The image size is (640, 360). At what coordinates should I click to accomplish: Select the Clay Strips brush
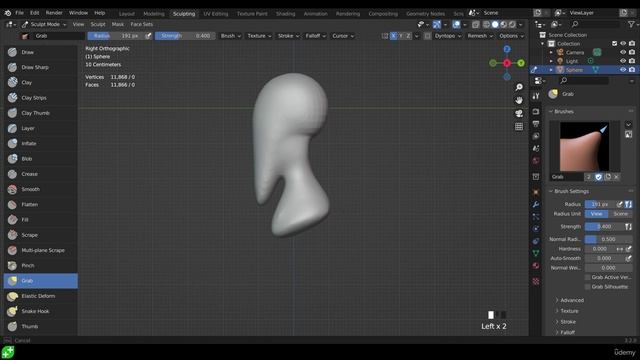click(x=40, y=98)
